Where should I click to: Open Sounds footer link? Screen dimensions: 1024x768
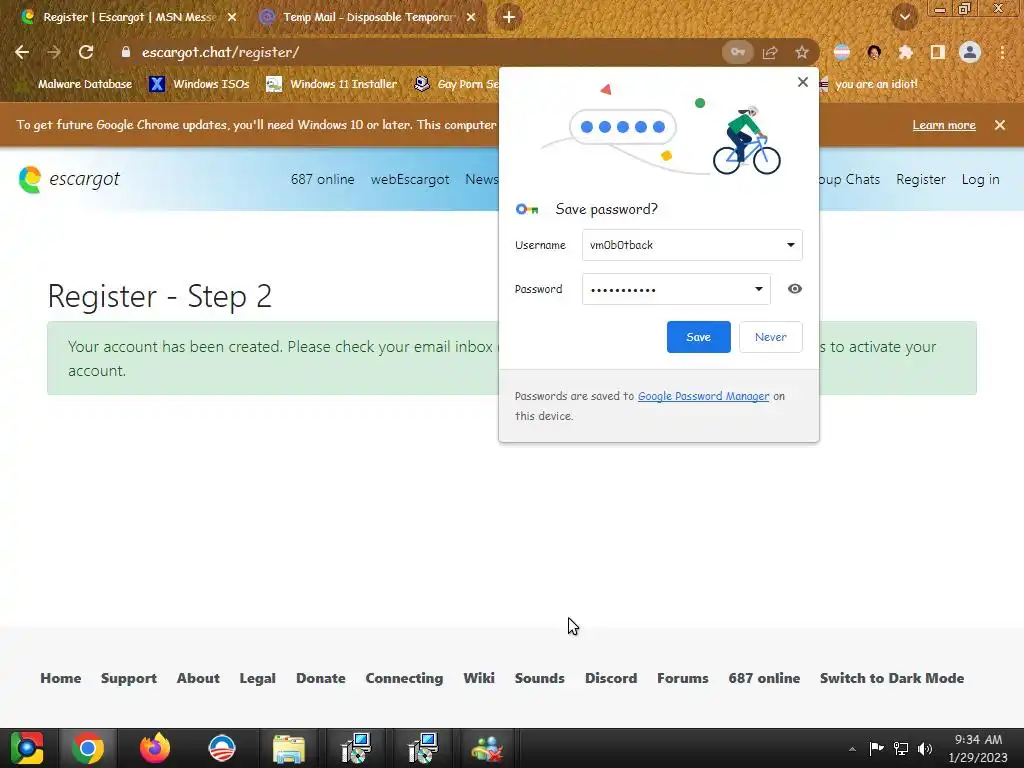tap(539, 678)
